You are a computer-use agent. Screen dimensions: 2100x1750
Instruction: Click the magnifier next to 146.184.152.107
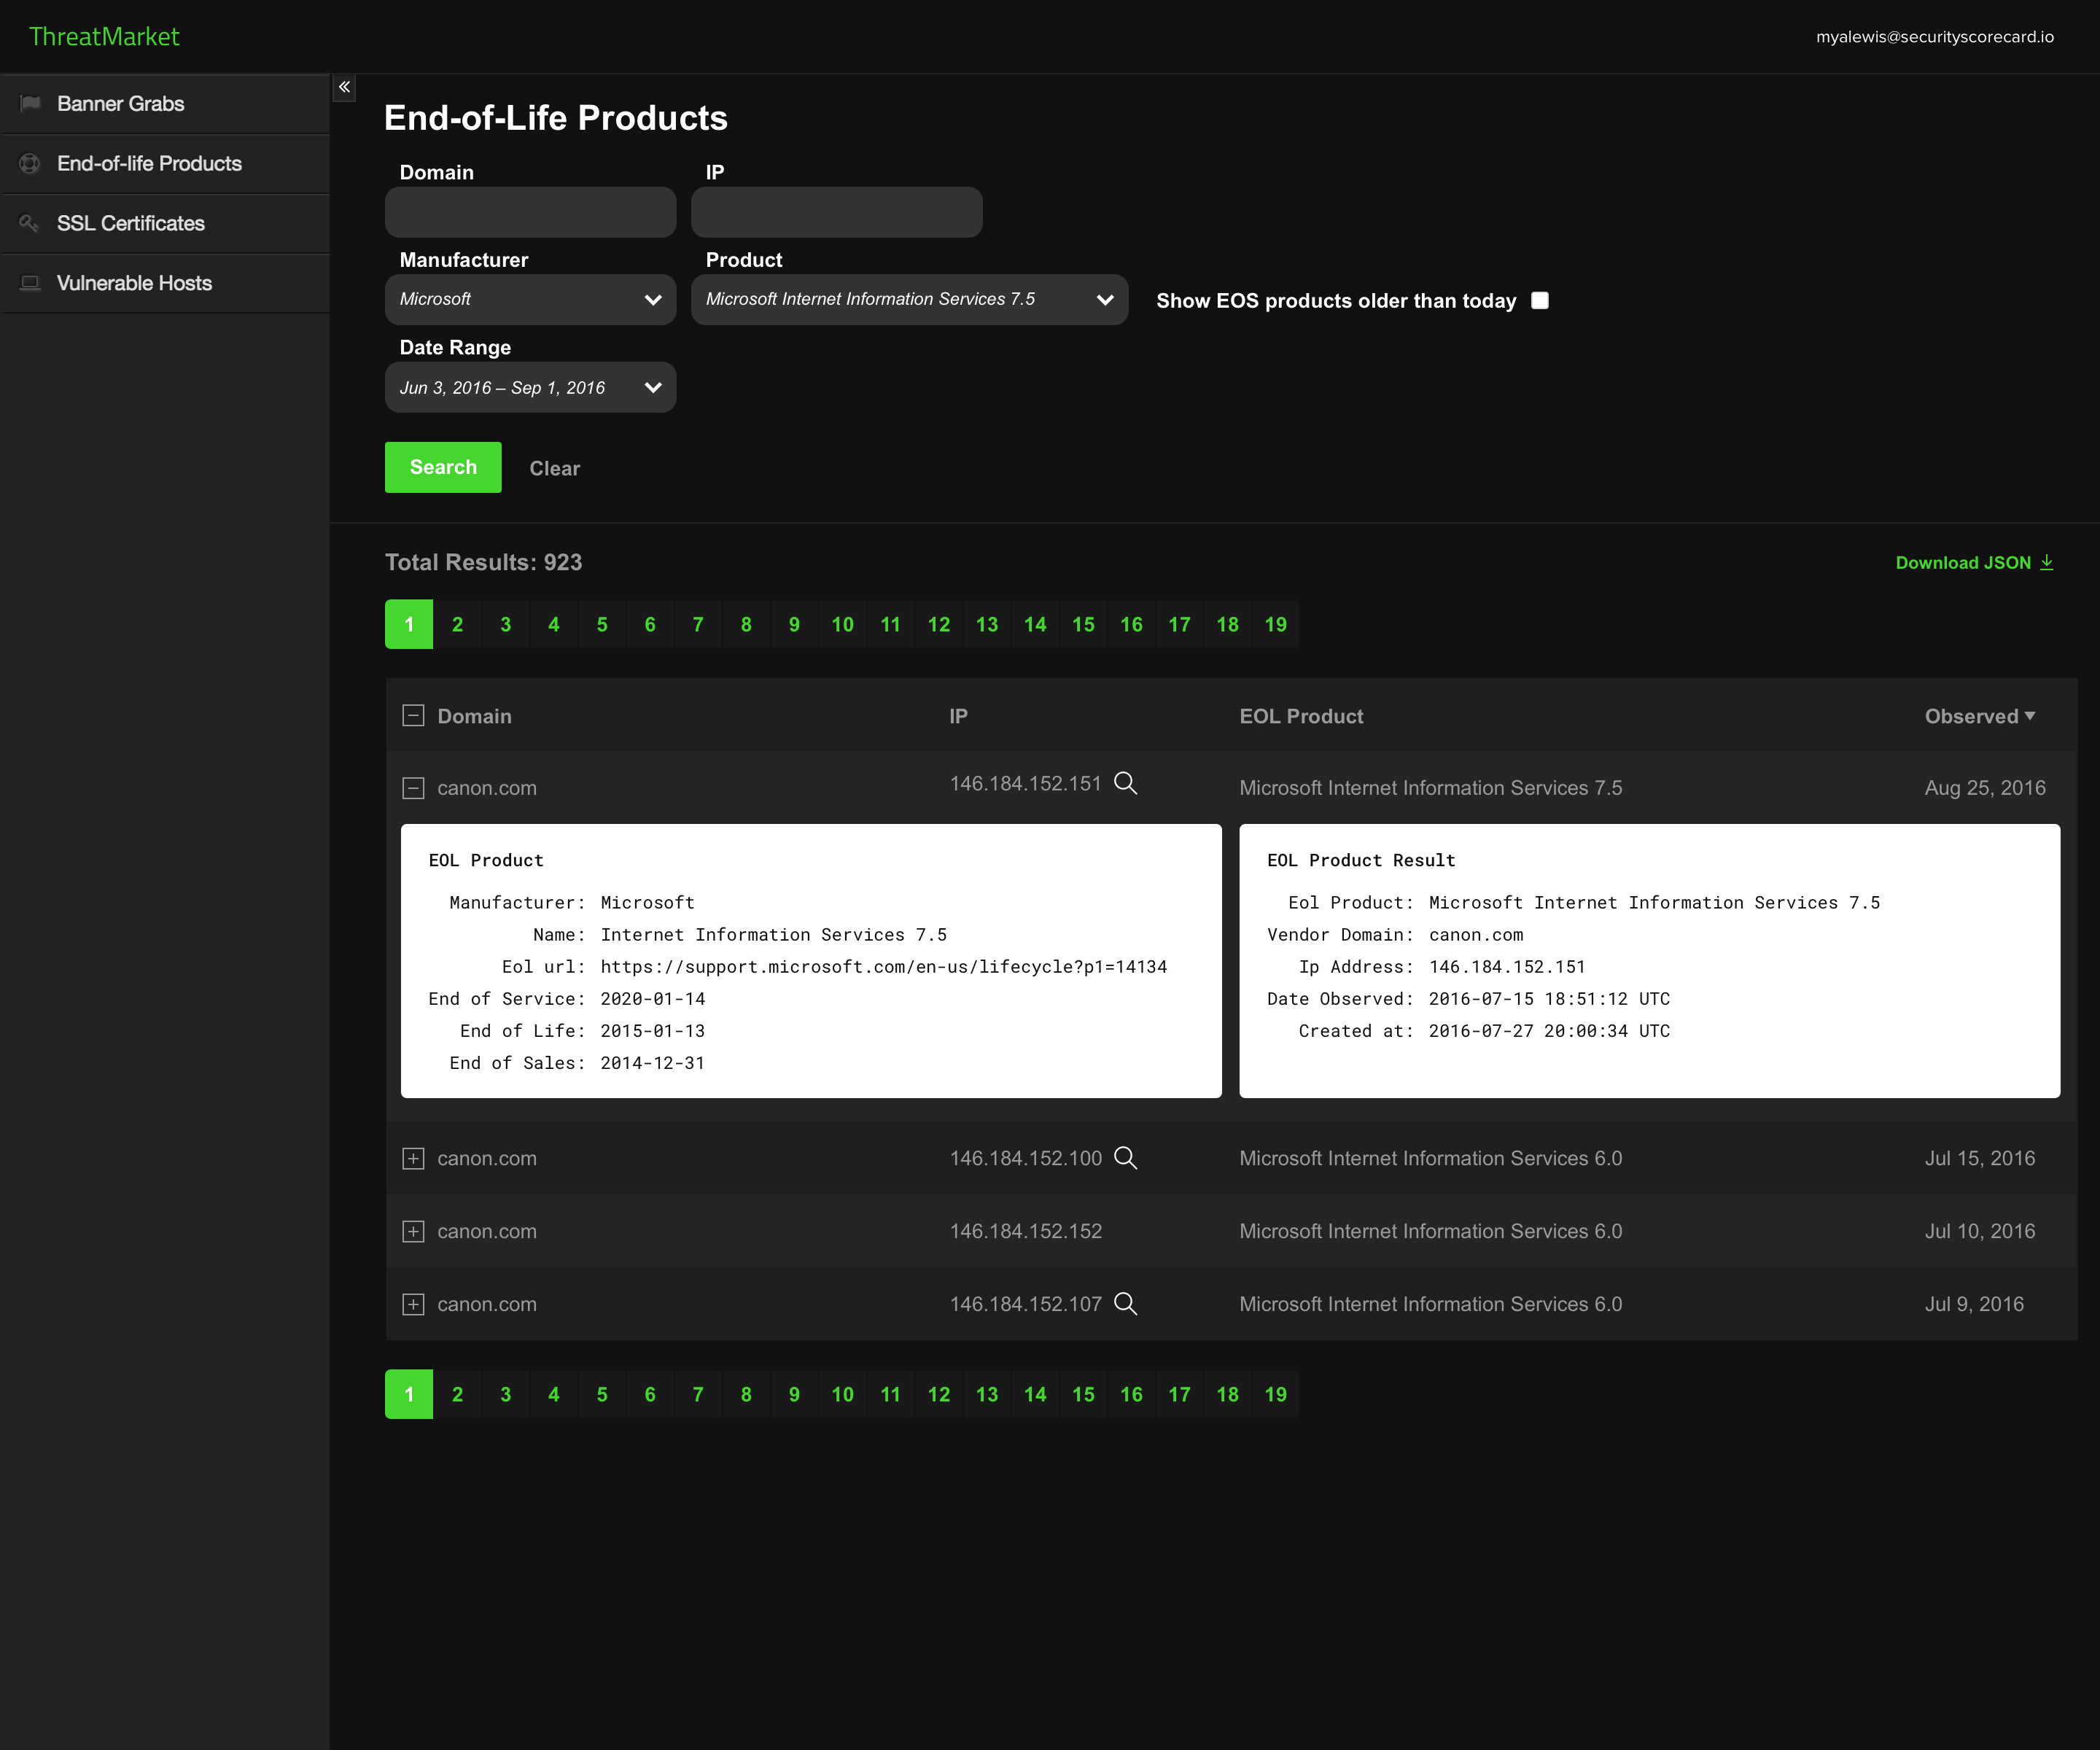pos(1125,1304)
